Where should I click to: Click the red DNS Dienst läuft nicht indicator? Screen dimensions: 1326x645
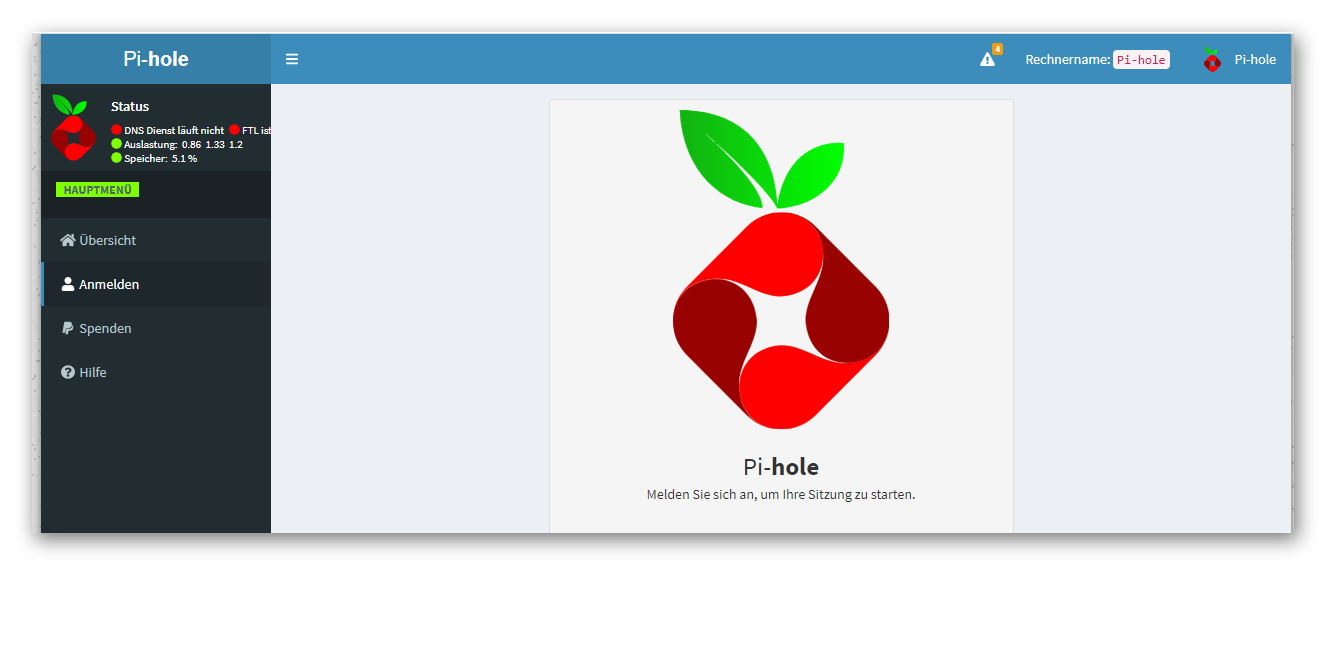pos(116,130)
